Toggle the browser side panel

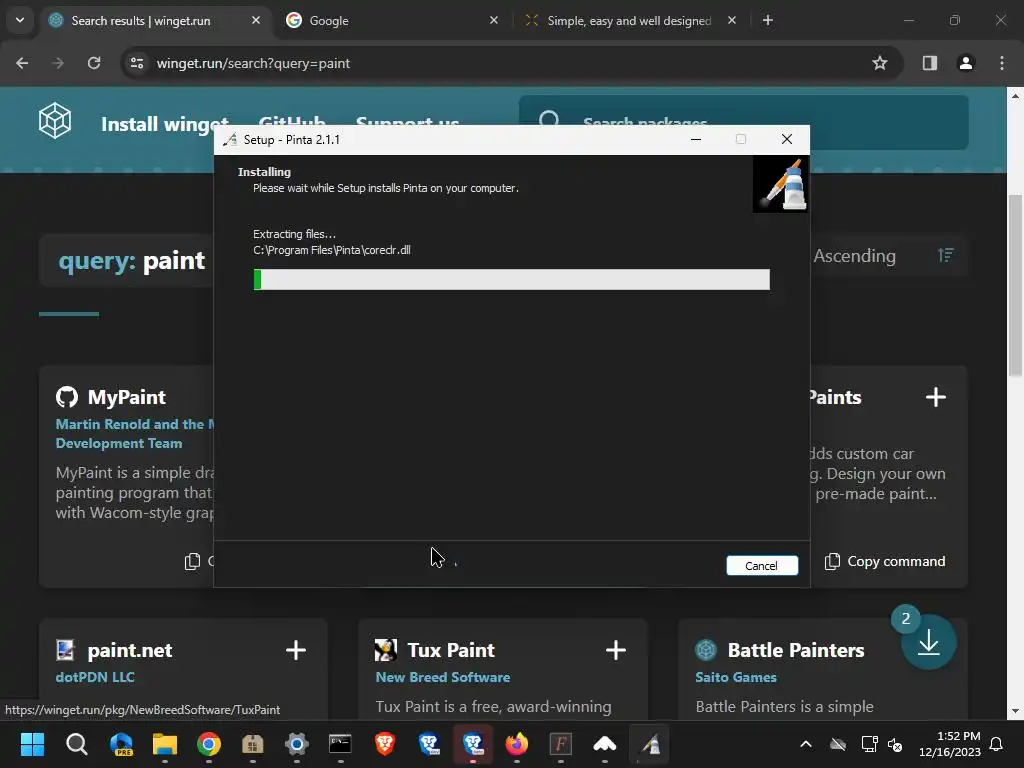[x=930, y=63]
